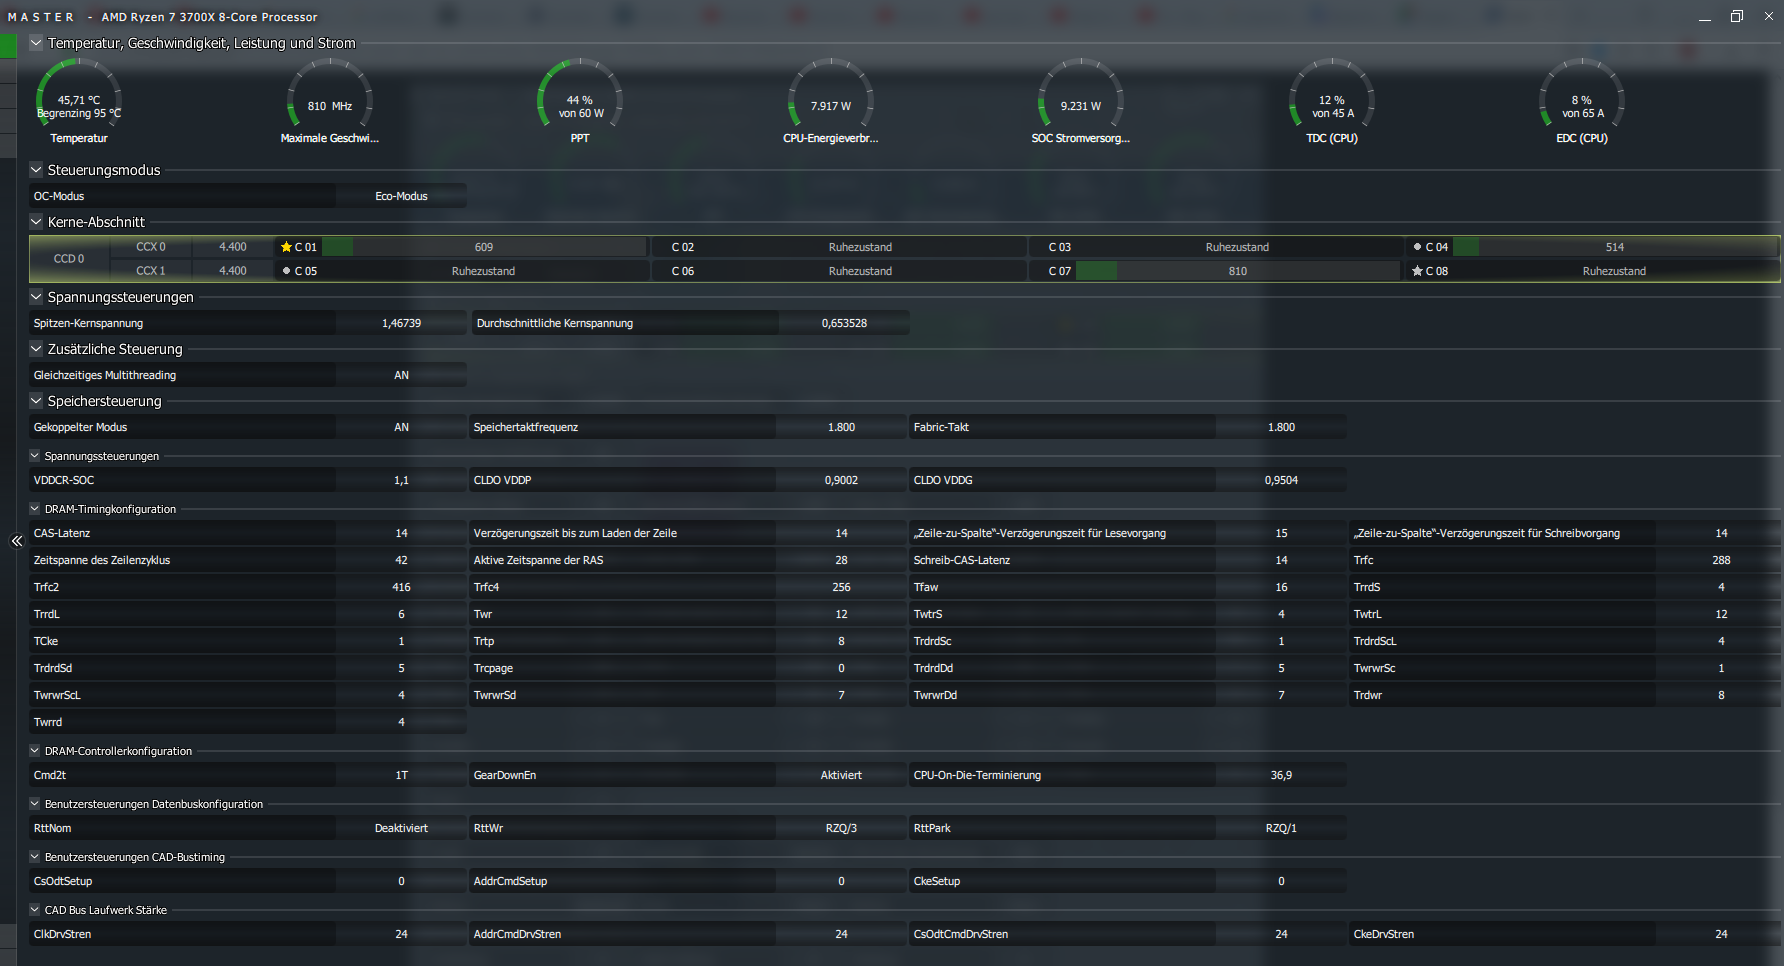1784x966 pixels.
Task: Click the core C 07 speed bar showing 810
Action: [x=1238, y=271]
